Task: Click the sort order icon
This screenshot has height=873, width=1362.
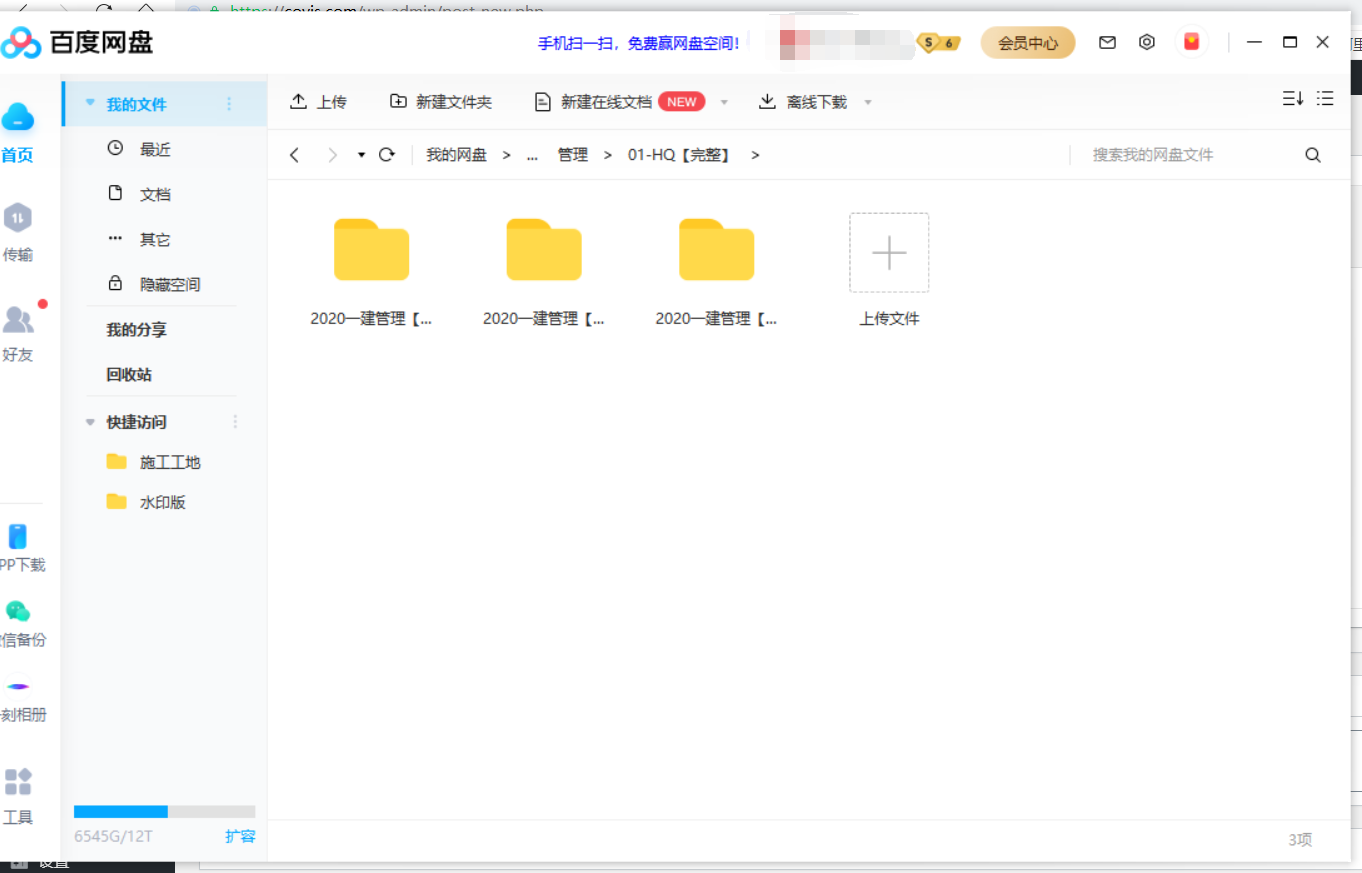Action: coord(1293,98)
